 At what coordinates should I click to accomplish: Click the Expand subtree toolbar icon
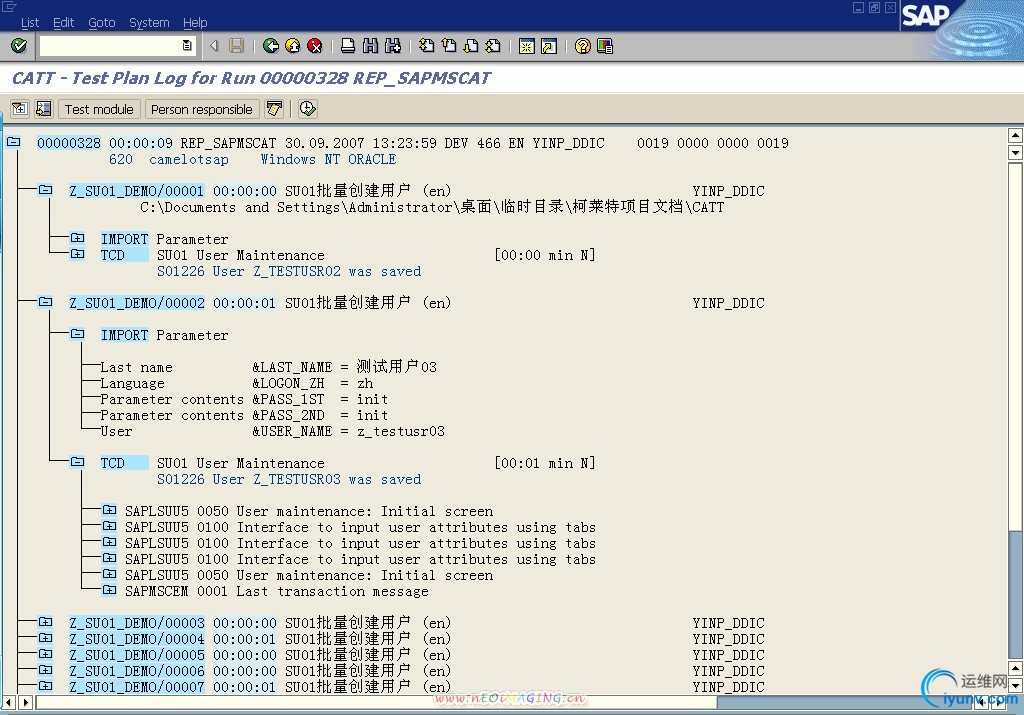(20, 109)
